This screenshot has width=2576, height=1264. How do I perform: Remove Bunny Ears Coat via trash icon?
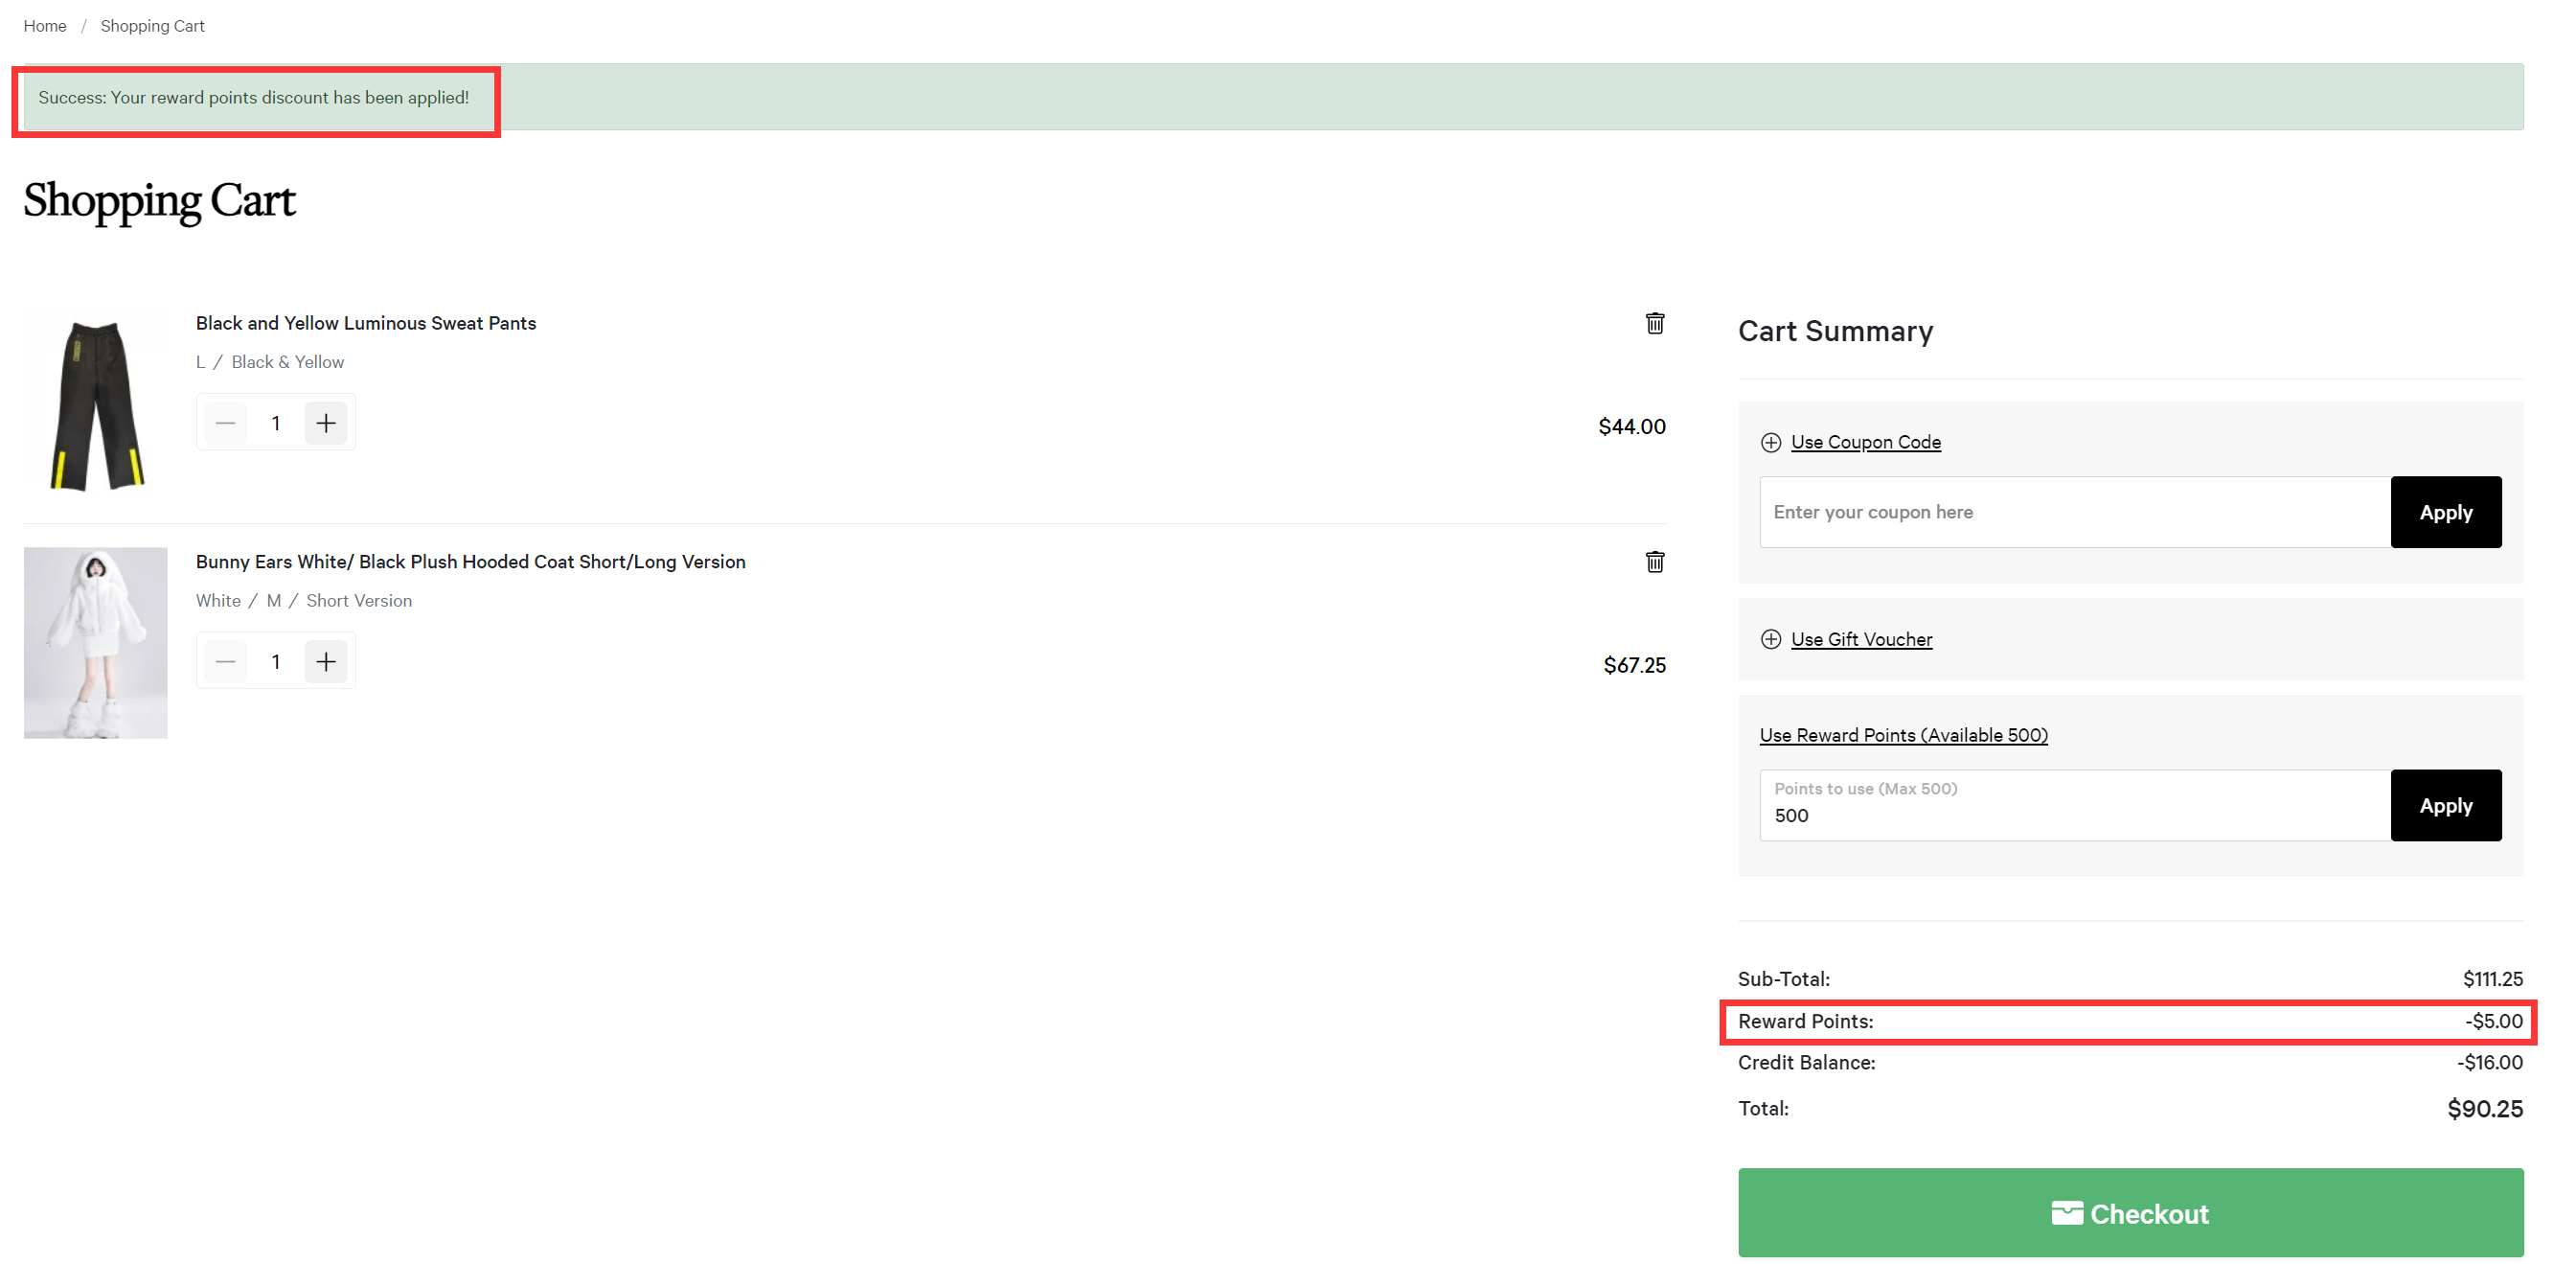1654,562
